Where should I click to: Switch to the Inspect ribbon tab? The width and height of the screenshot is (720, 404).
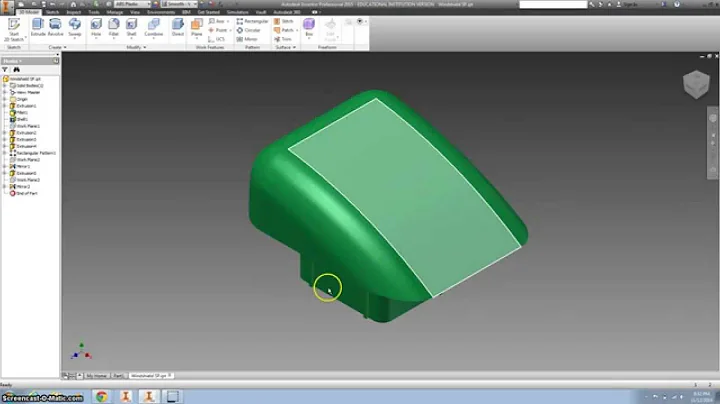(73, 12)
